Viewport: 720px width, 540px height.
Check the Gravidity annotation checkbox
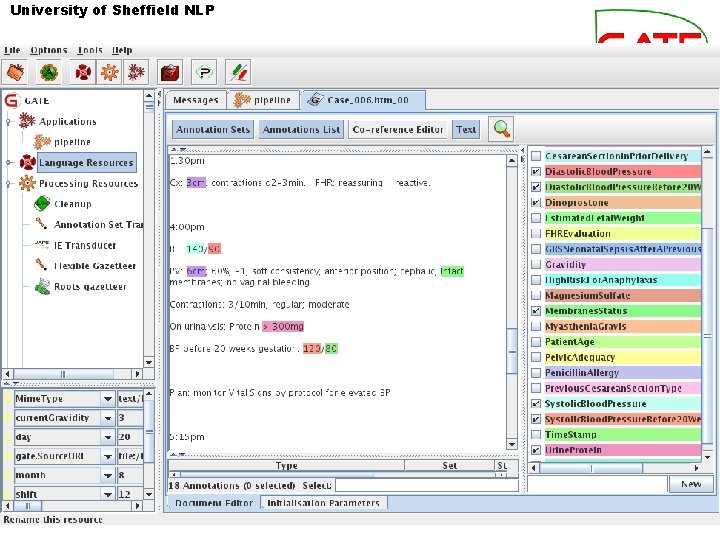click(535, 264)
